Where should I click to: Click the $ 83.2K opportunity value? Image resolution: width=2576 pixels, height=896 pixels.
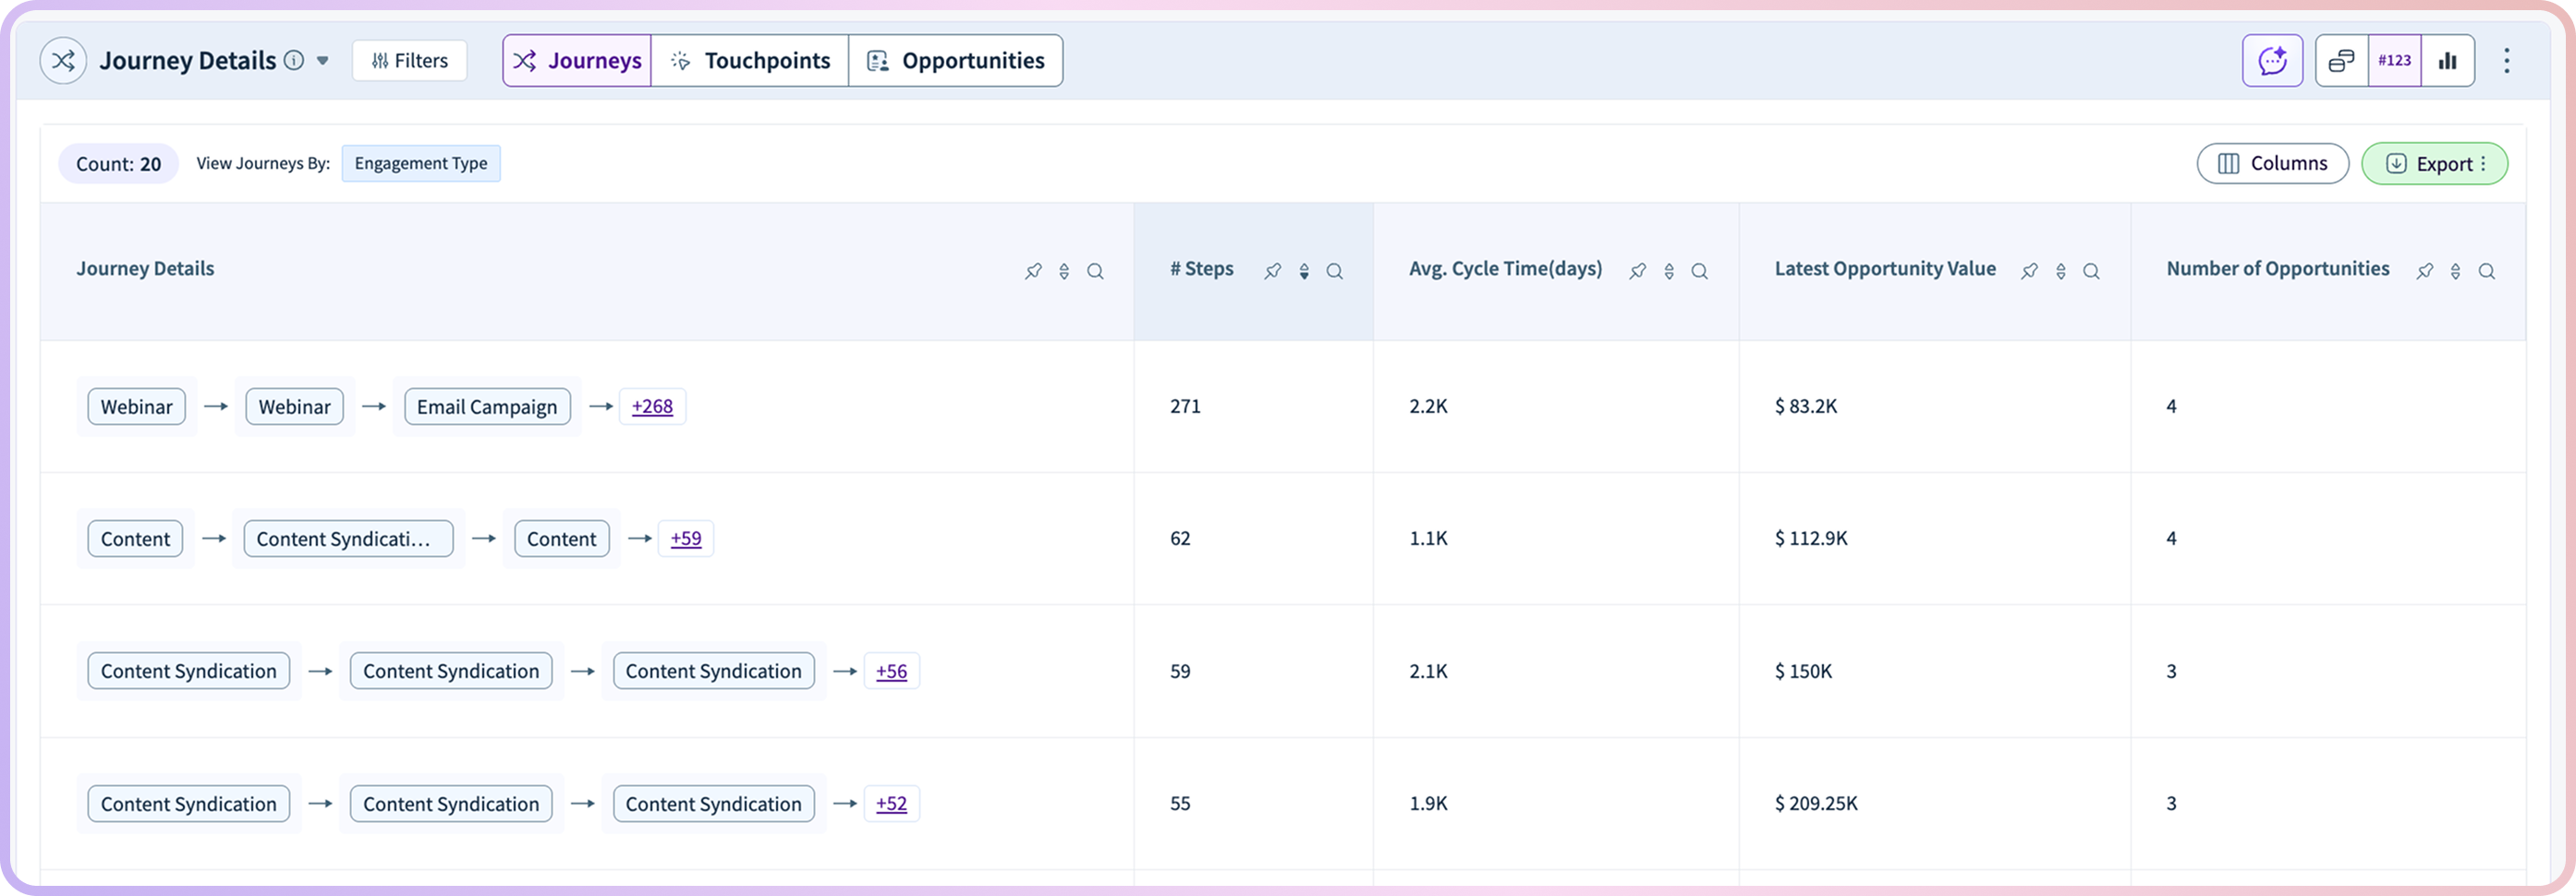[1806, 406]
